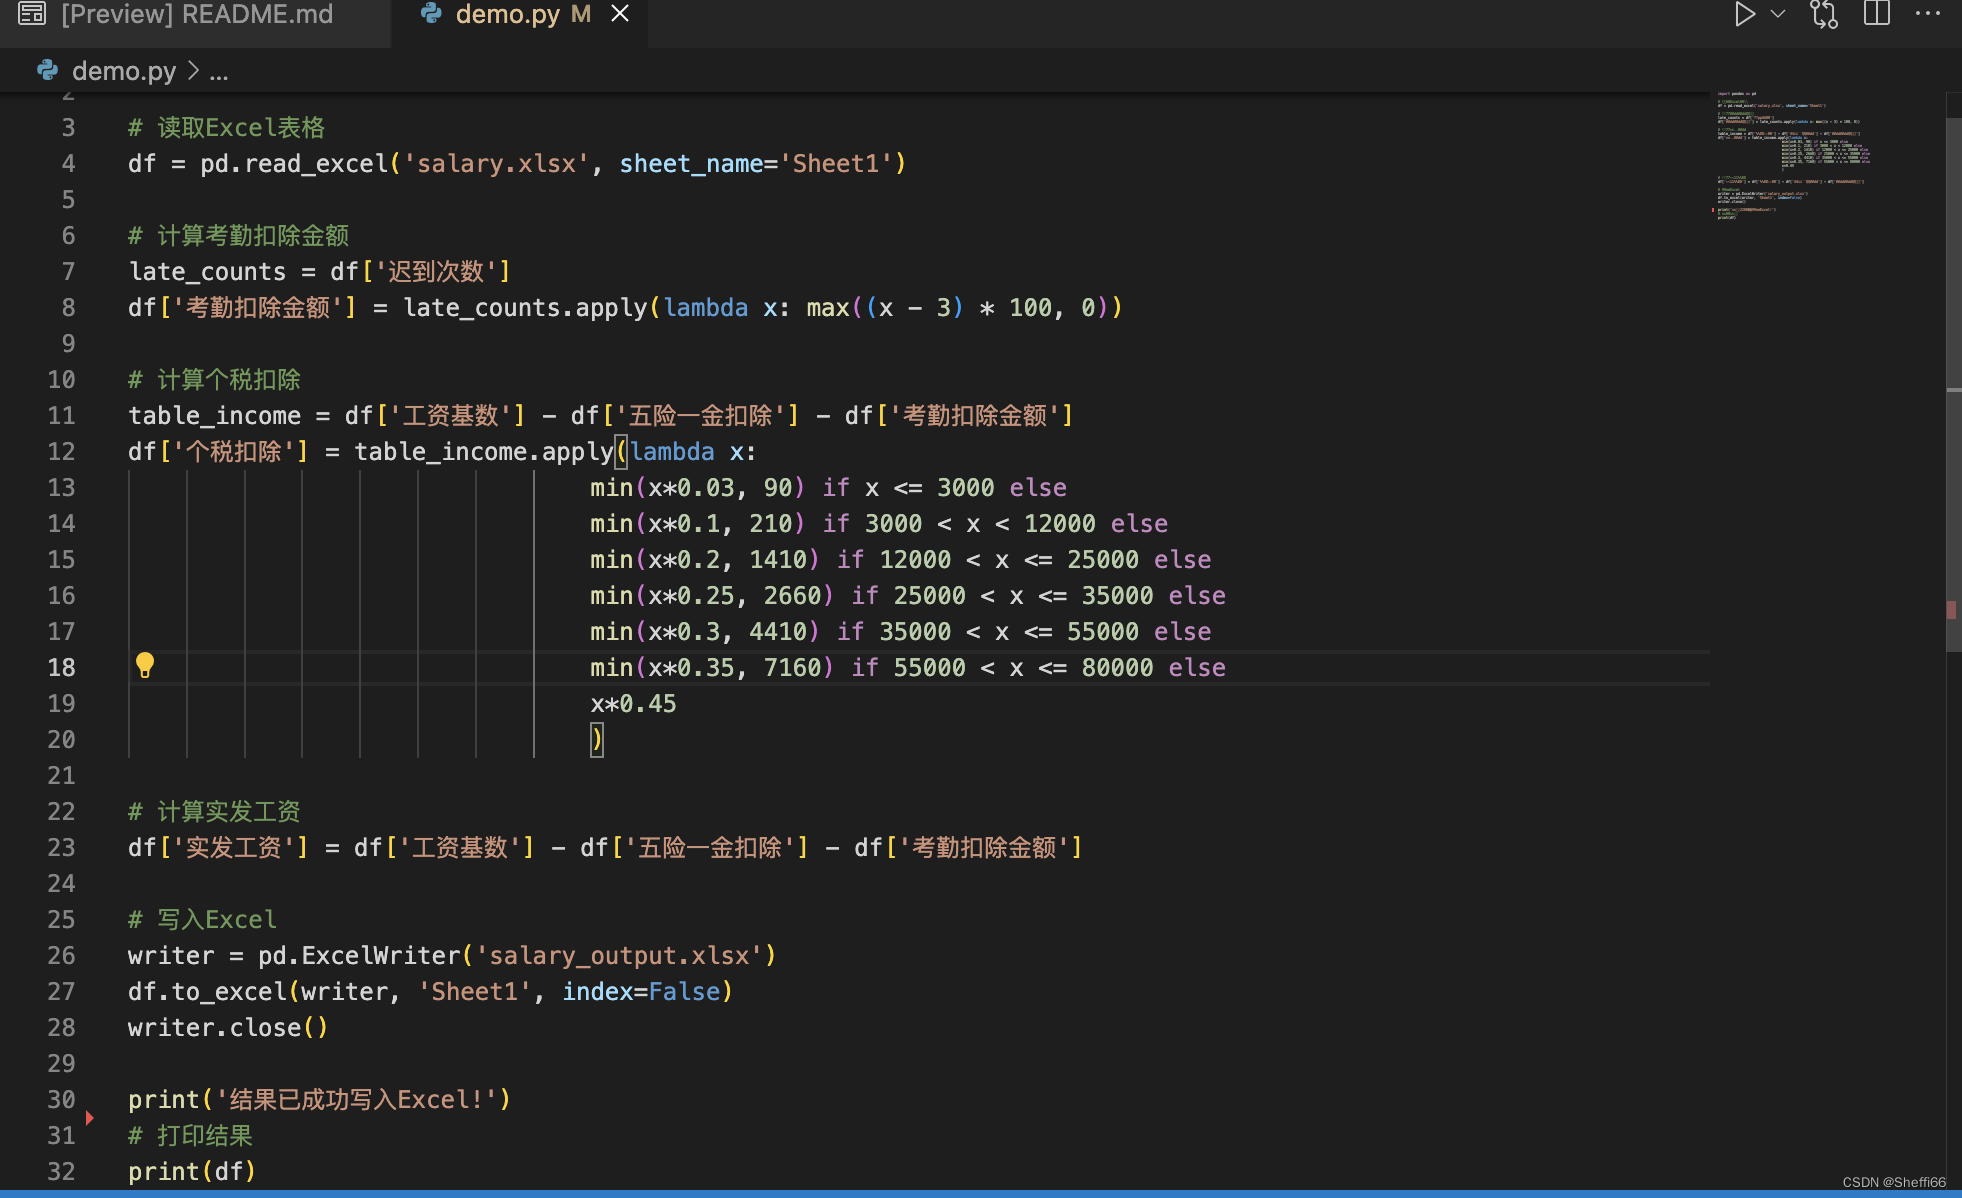Screen dimensions: 1962x1198
Task: Open the More Actions ellipsis menu
Action: 1928,14
